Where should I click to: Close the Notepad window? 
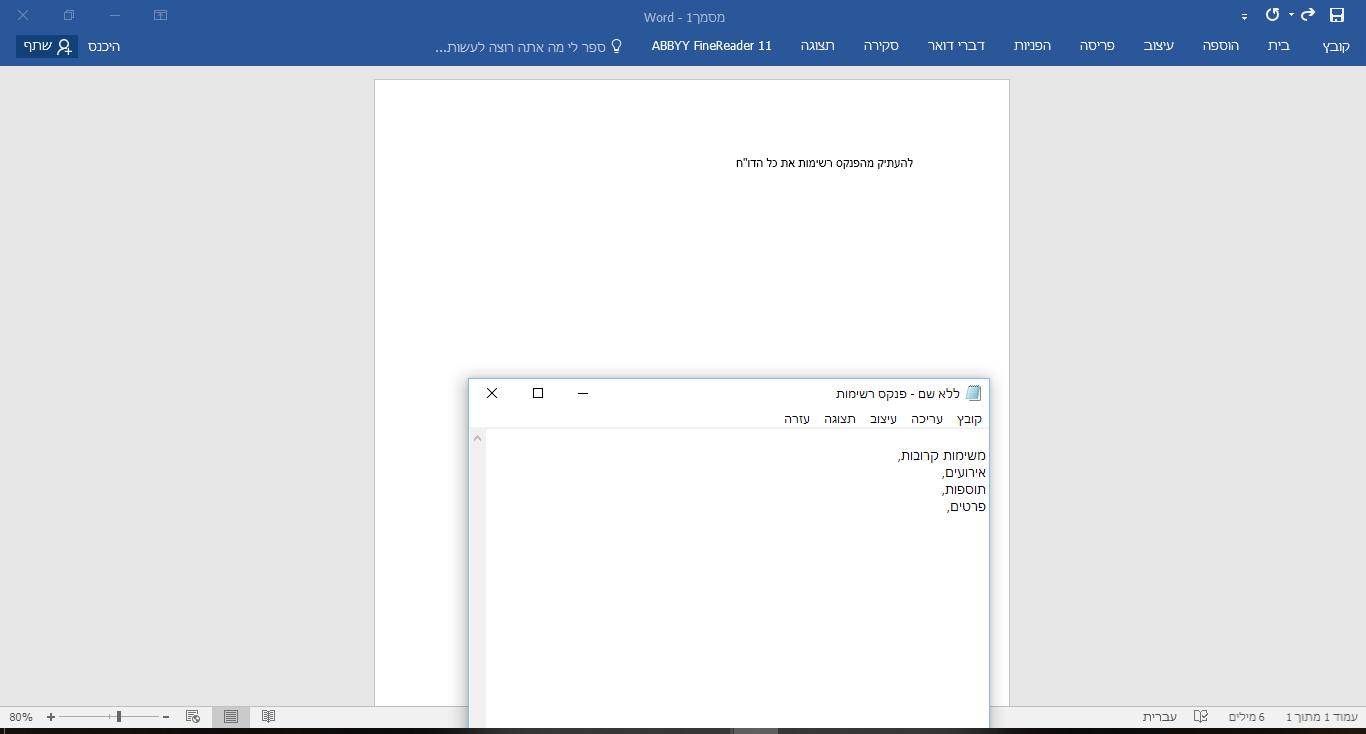492,393
